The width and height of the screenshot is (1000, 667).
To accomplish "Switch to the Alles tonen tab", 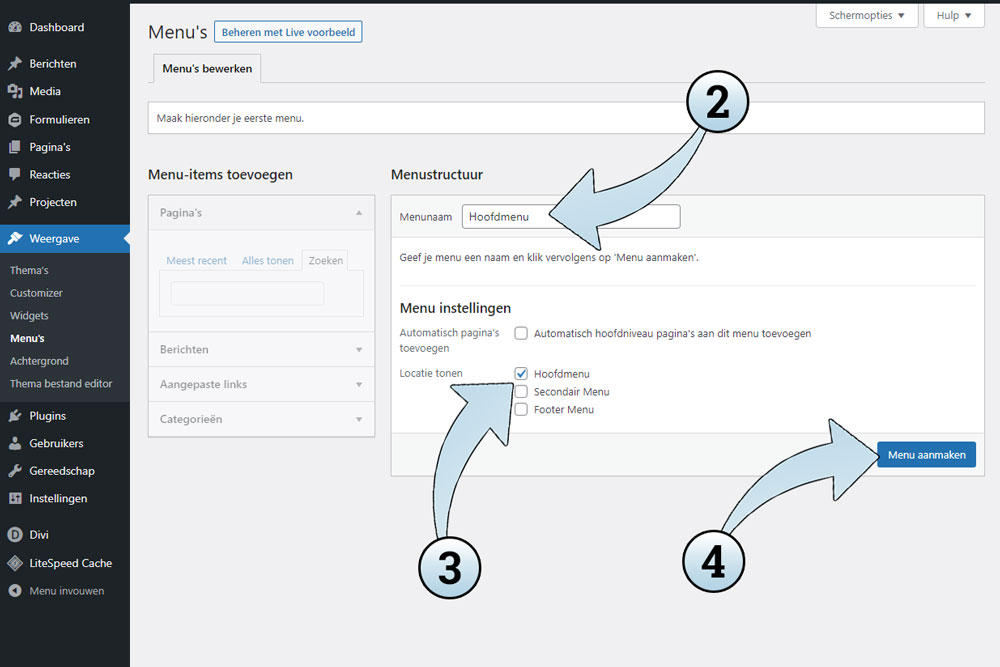I will [267, 261].
